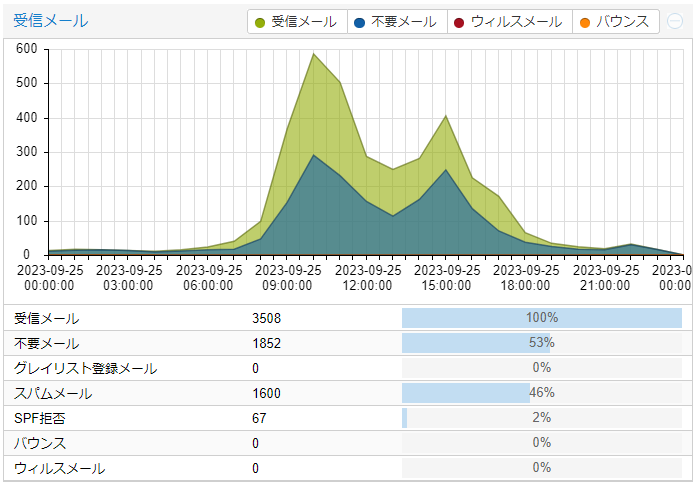Viewport: 696px width, 486px height.
Task: Select the 不要メール row label in table
Action: tap(47, 343)
